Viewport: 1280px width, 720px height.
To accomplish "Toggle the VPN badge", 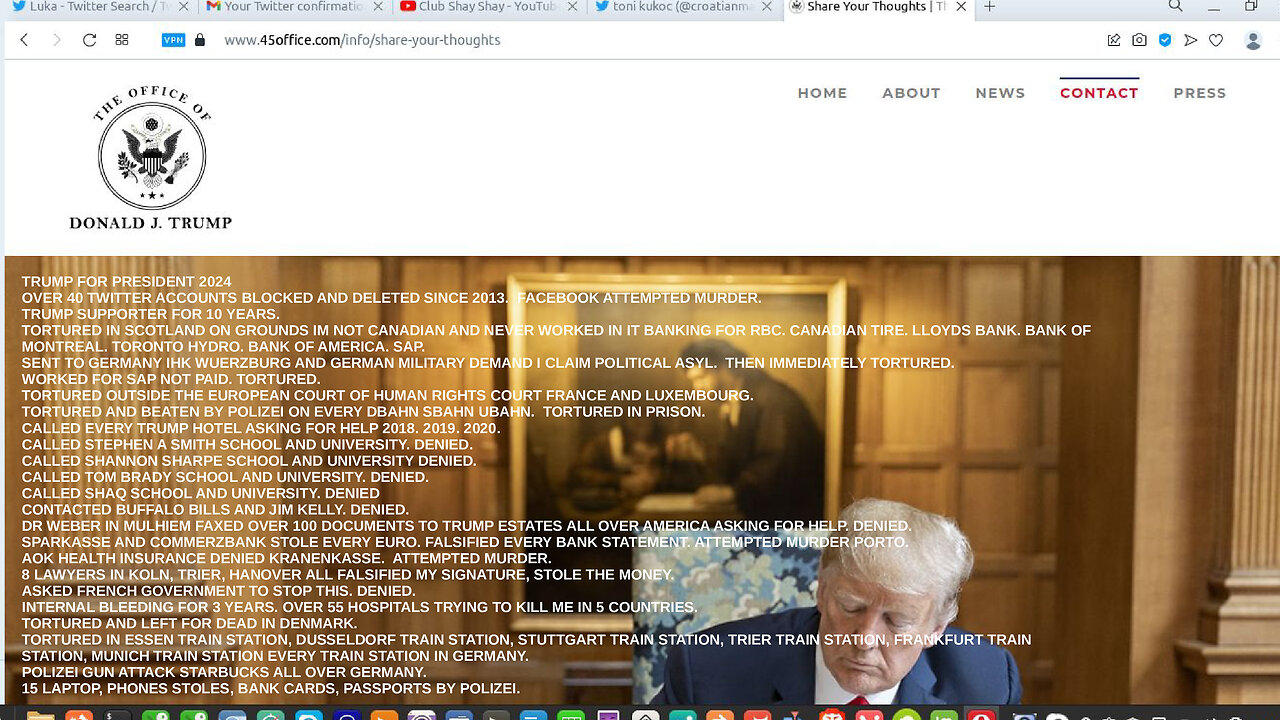I will 173,40.
